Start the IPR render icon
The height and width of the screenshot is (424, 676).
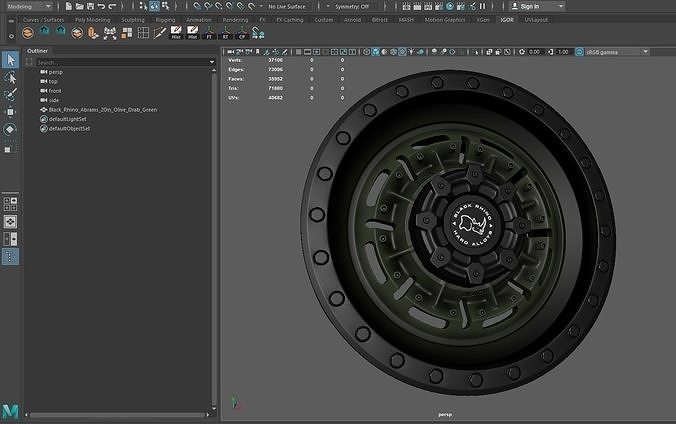click(428, 6)
